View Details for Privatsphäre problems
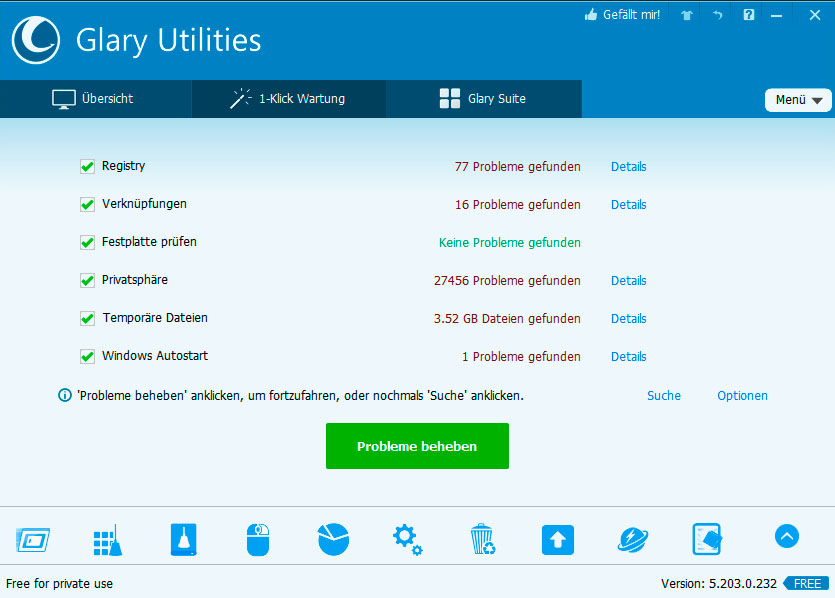This screenshot has height=598, width=835. tap(629, 281)
